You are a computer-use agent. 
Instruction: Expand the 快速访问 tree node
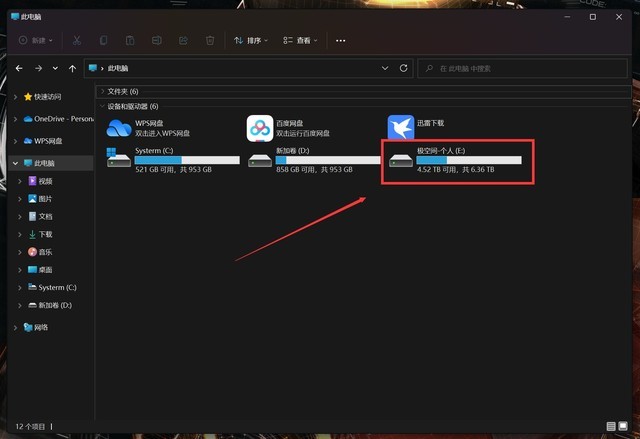click(16, 97)
